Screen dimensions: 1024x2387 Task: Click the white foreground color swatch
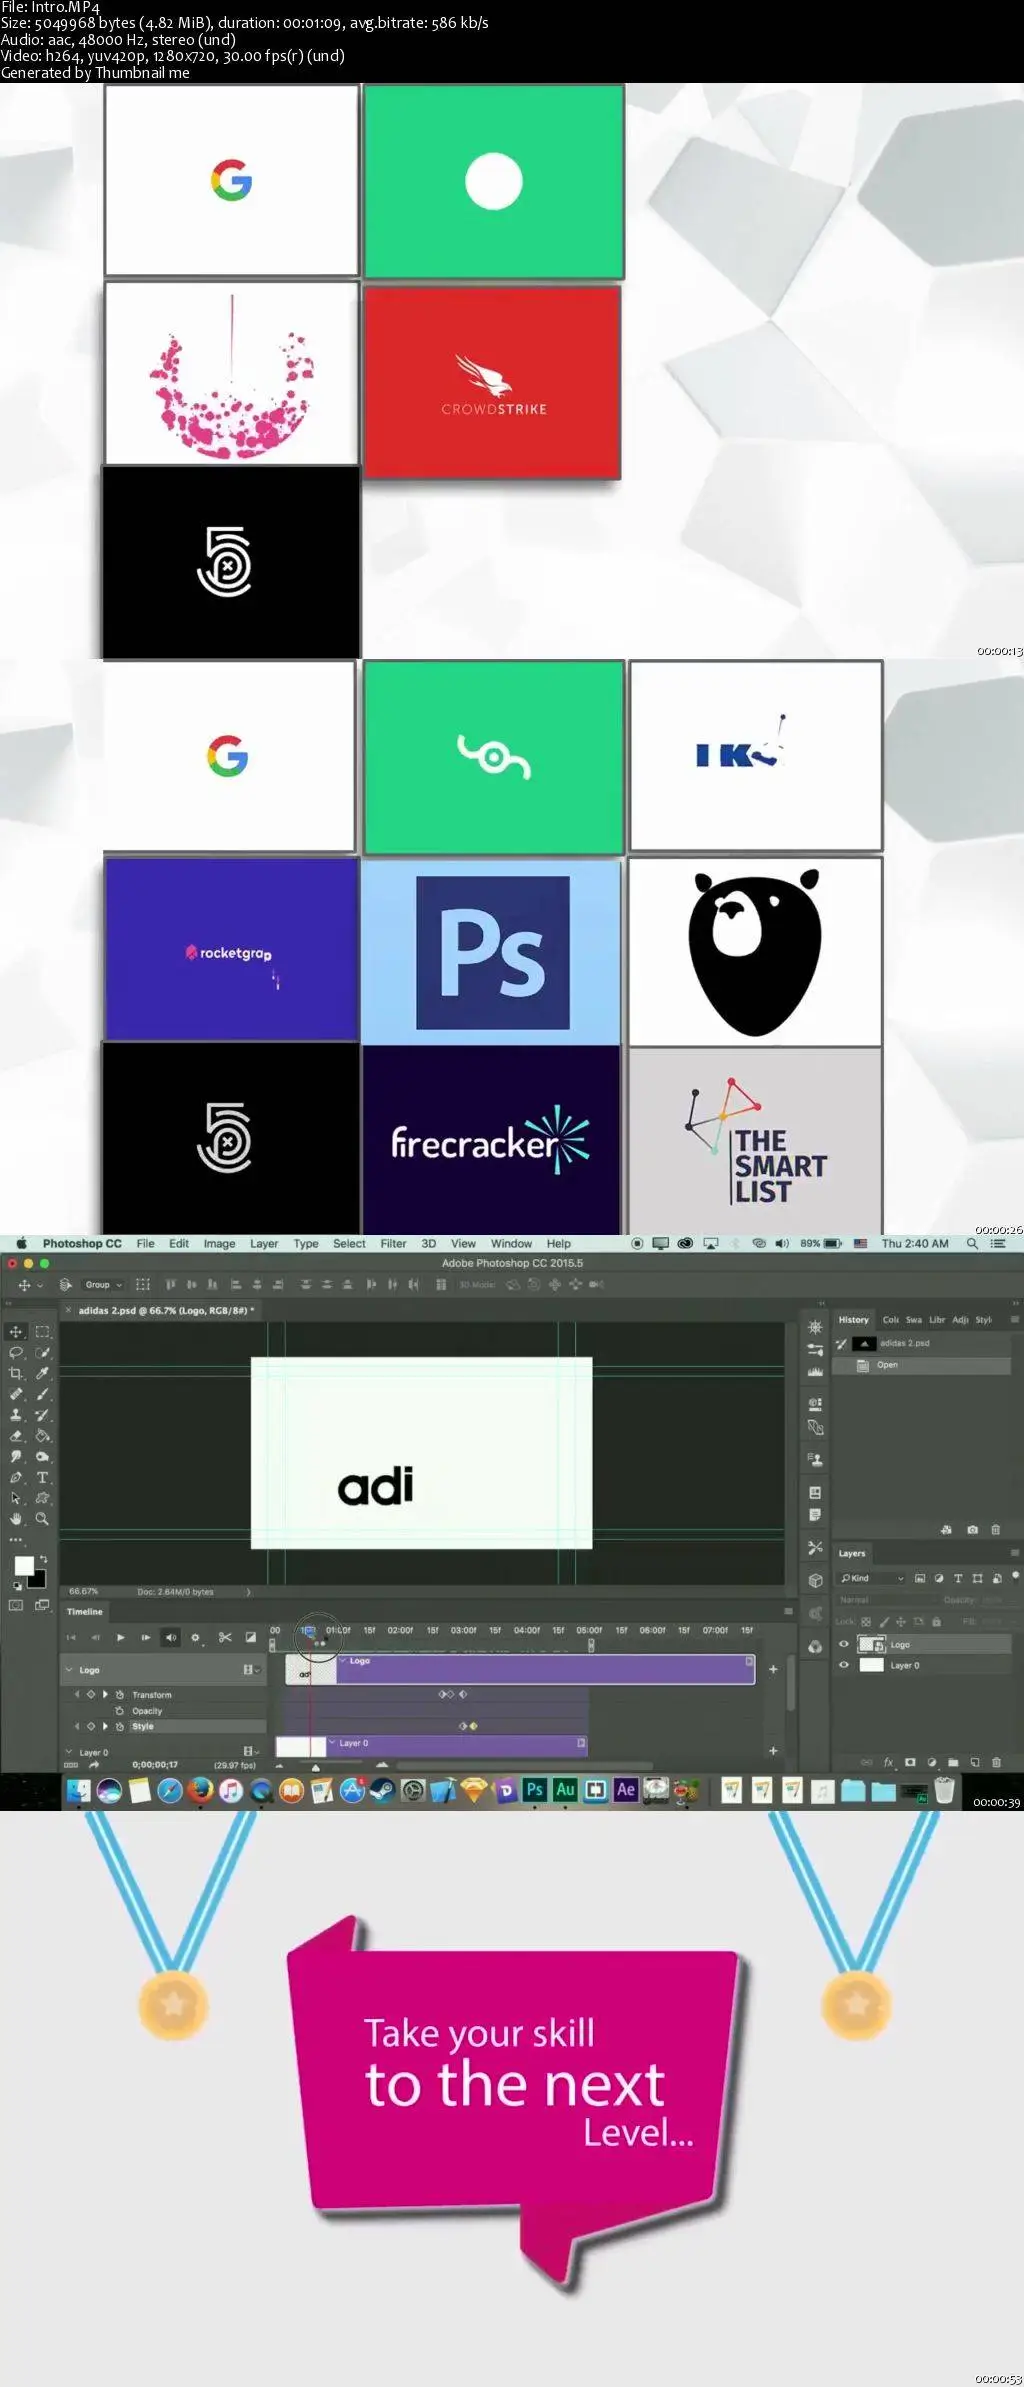pyautogui.click(x=23, y=1566)
